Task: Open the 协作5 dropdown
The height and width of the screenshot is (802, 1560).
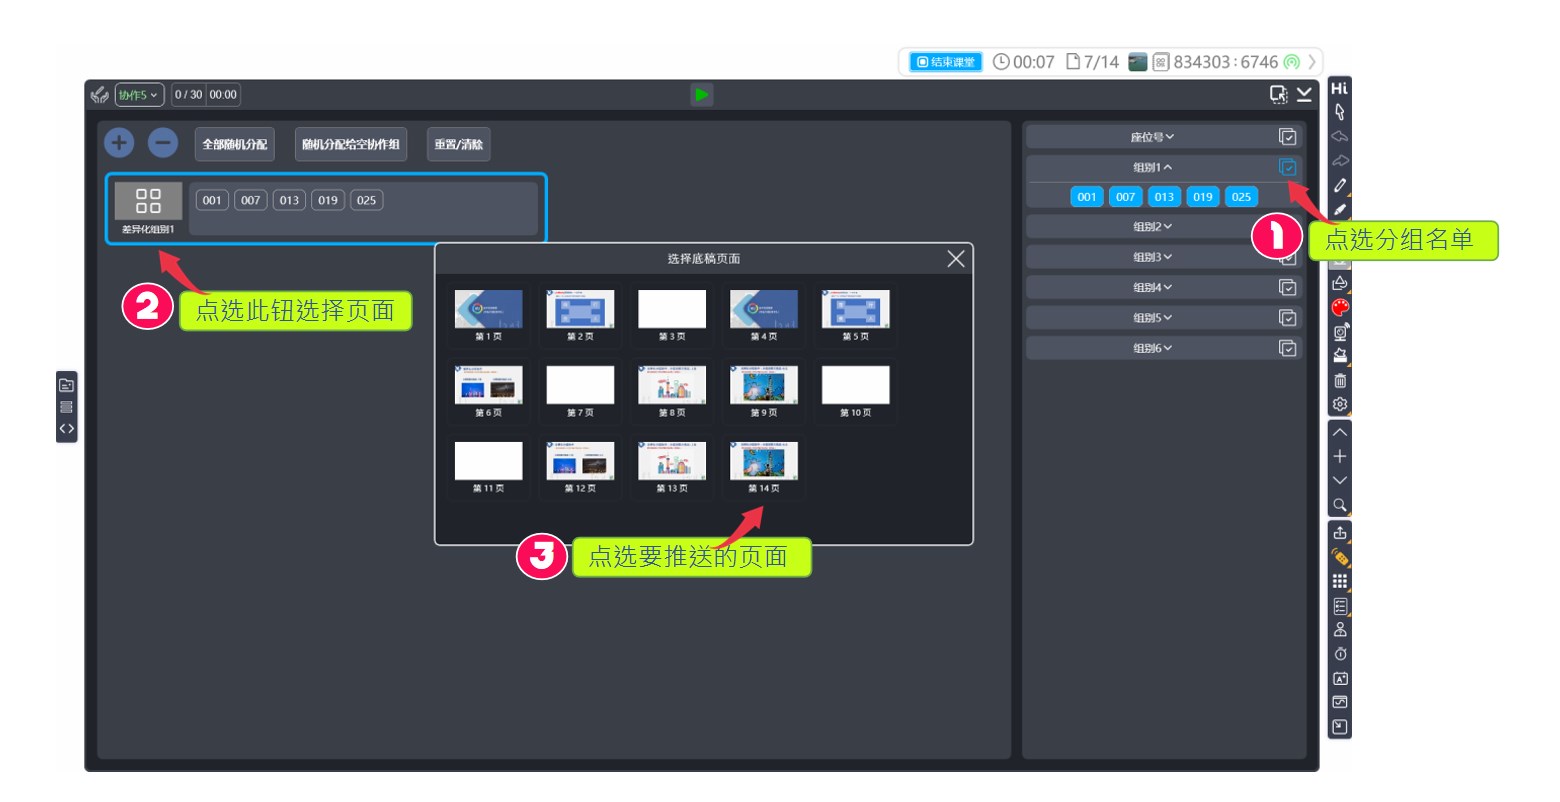Action: pyautogui.click(x=139, y=95)
